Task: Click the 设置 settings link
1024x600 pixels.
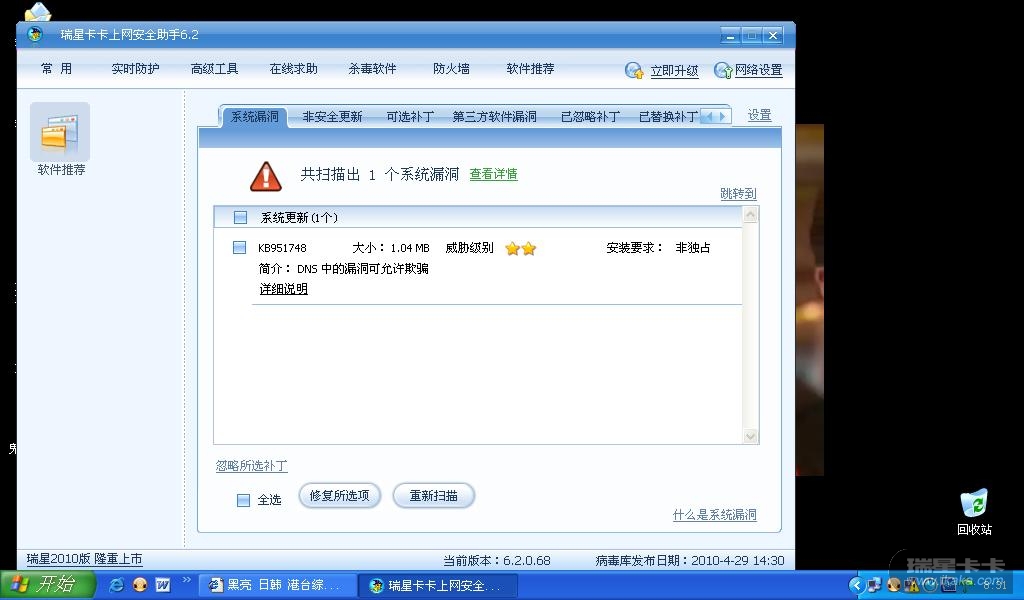Action: 760,115
